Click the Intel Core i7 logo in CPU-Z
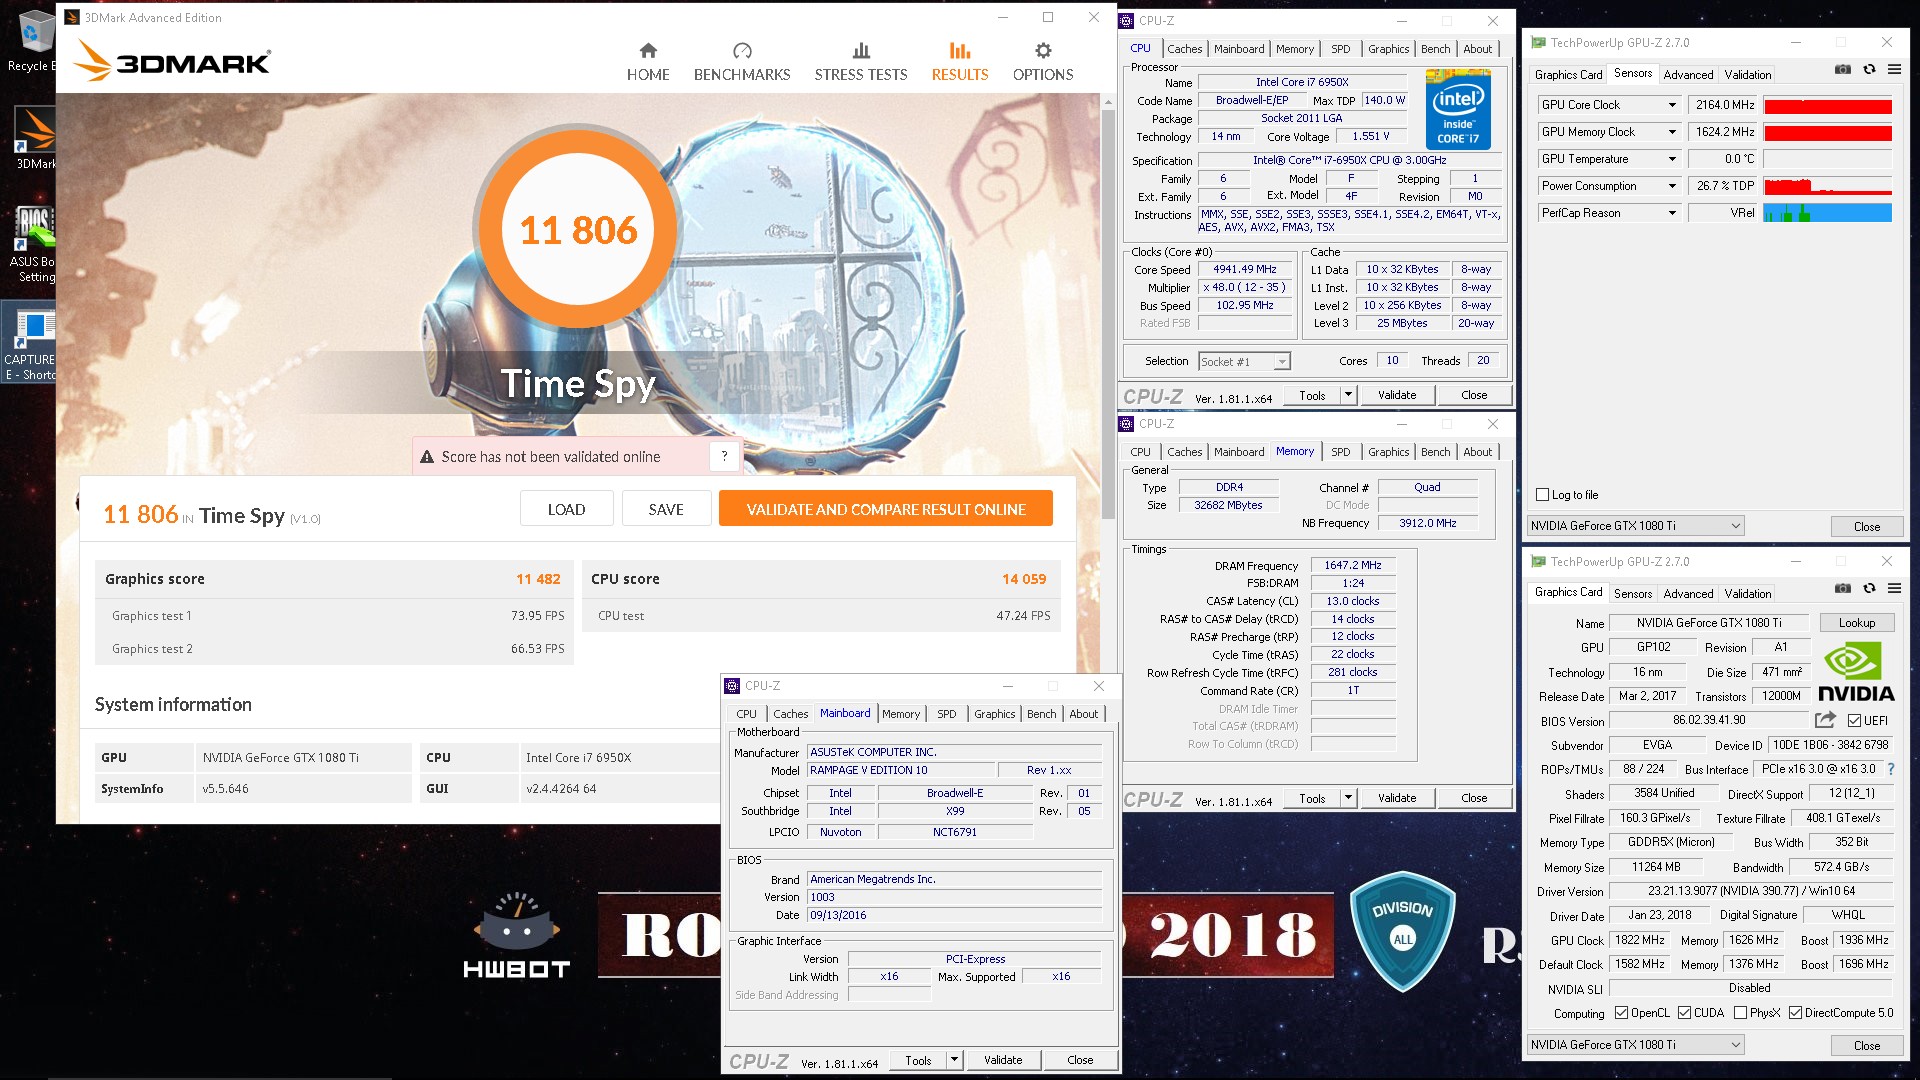The image size is (1920, 1080). coord(1458,109)
